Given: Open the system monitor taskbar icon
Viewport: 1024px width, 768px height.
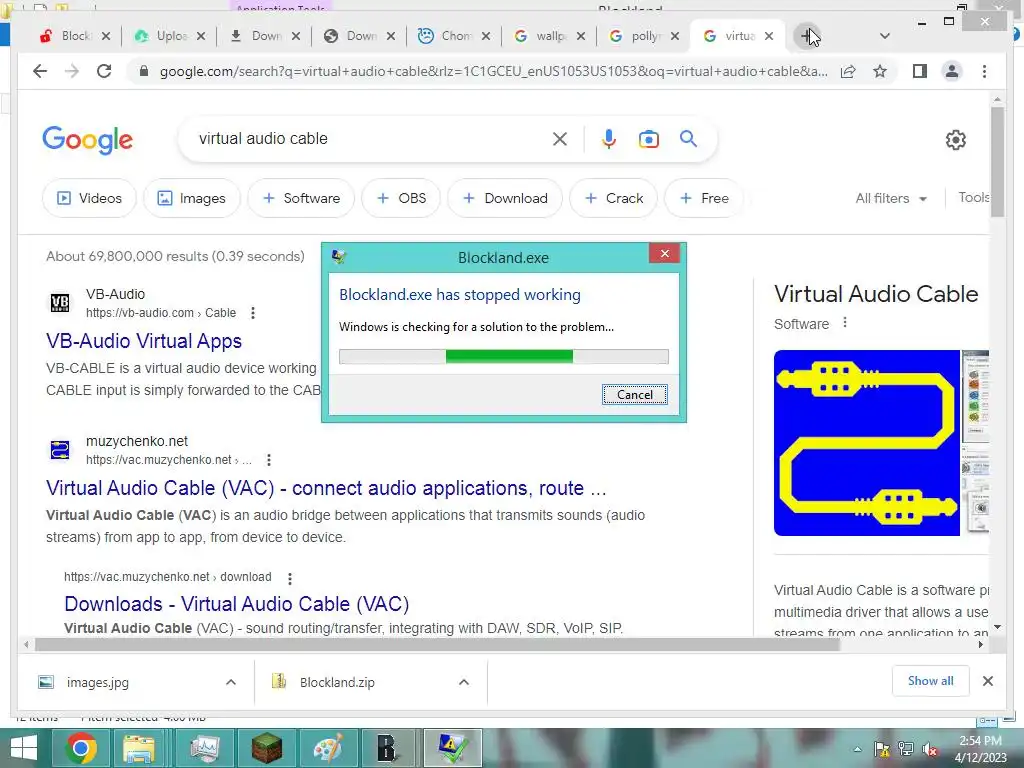Looking at the screenshot, I should [x=205, y=748].
